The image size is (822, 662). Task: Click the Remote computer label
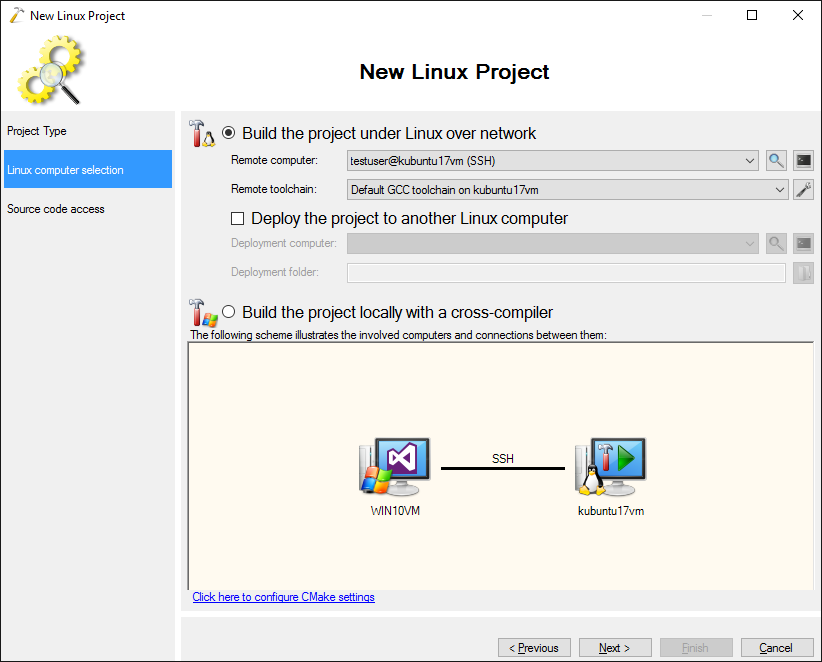pyautogui.click(x=274, y=160)
